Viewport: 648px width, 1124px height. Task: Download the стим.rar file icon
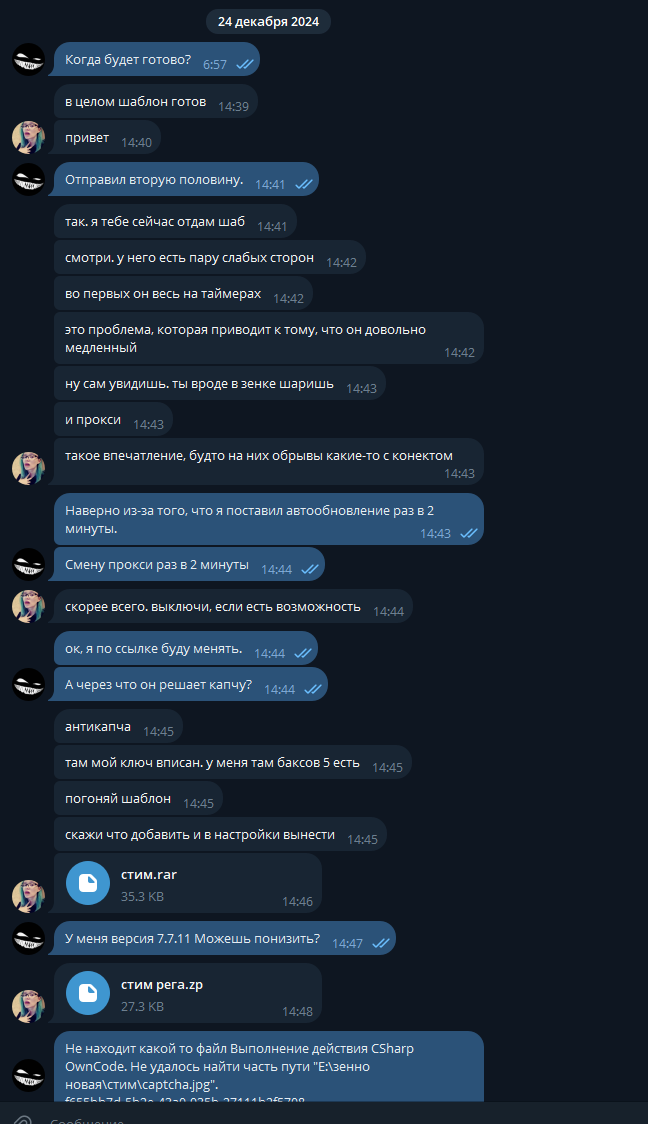pos(87,883)
